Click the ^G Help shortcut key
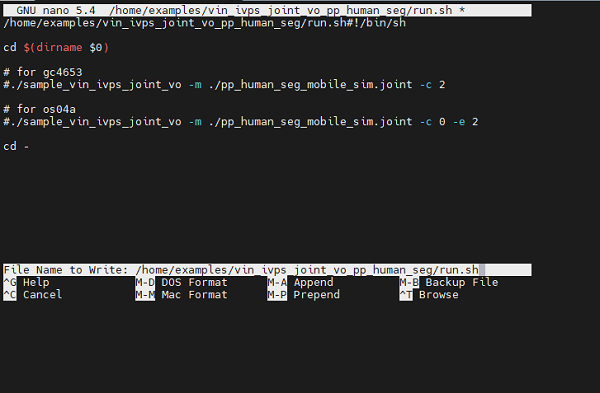Screen dimensions: 600x393 coord(10,282)
